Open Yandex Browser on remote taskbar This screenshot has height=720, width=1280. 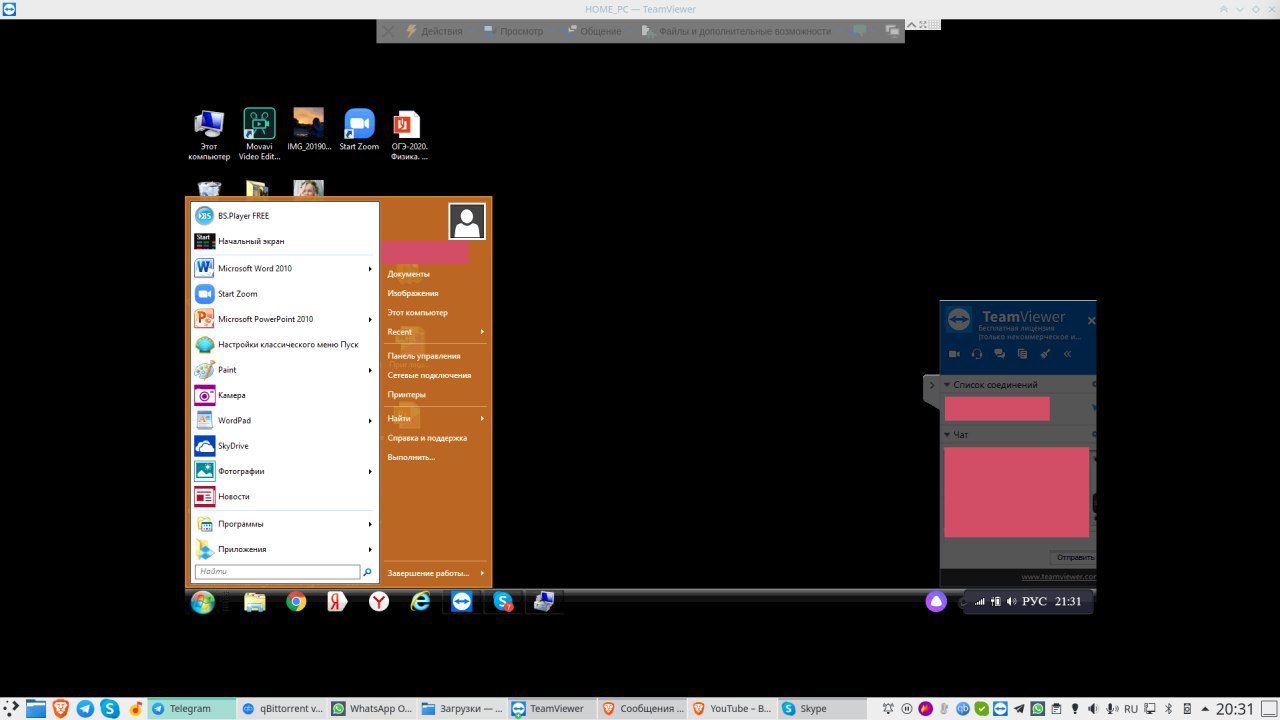[x=379, y=602]
